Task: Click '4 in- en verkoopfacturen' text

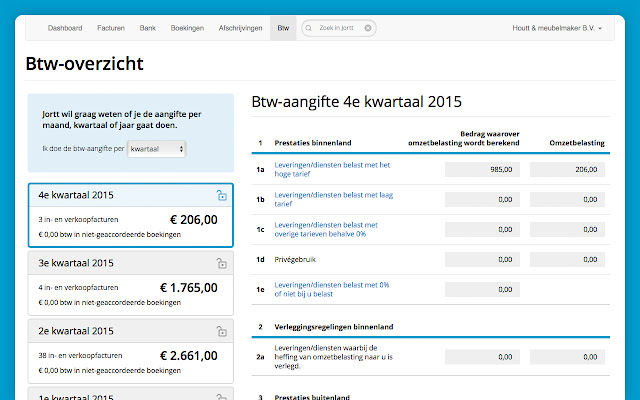Action: point(78,288)
